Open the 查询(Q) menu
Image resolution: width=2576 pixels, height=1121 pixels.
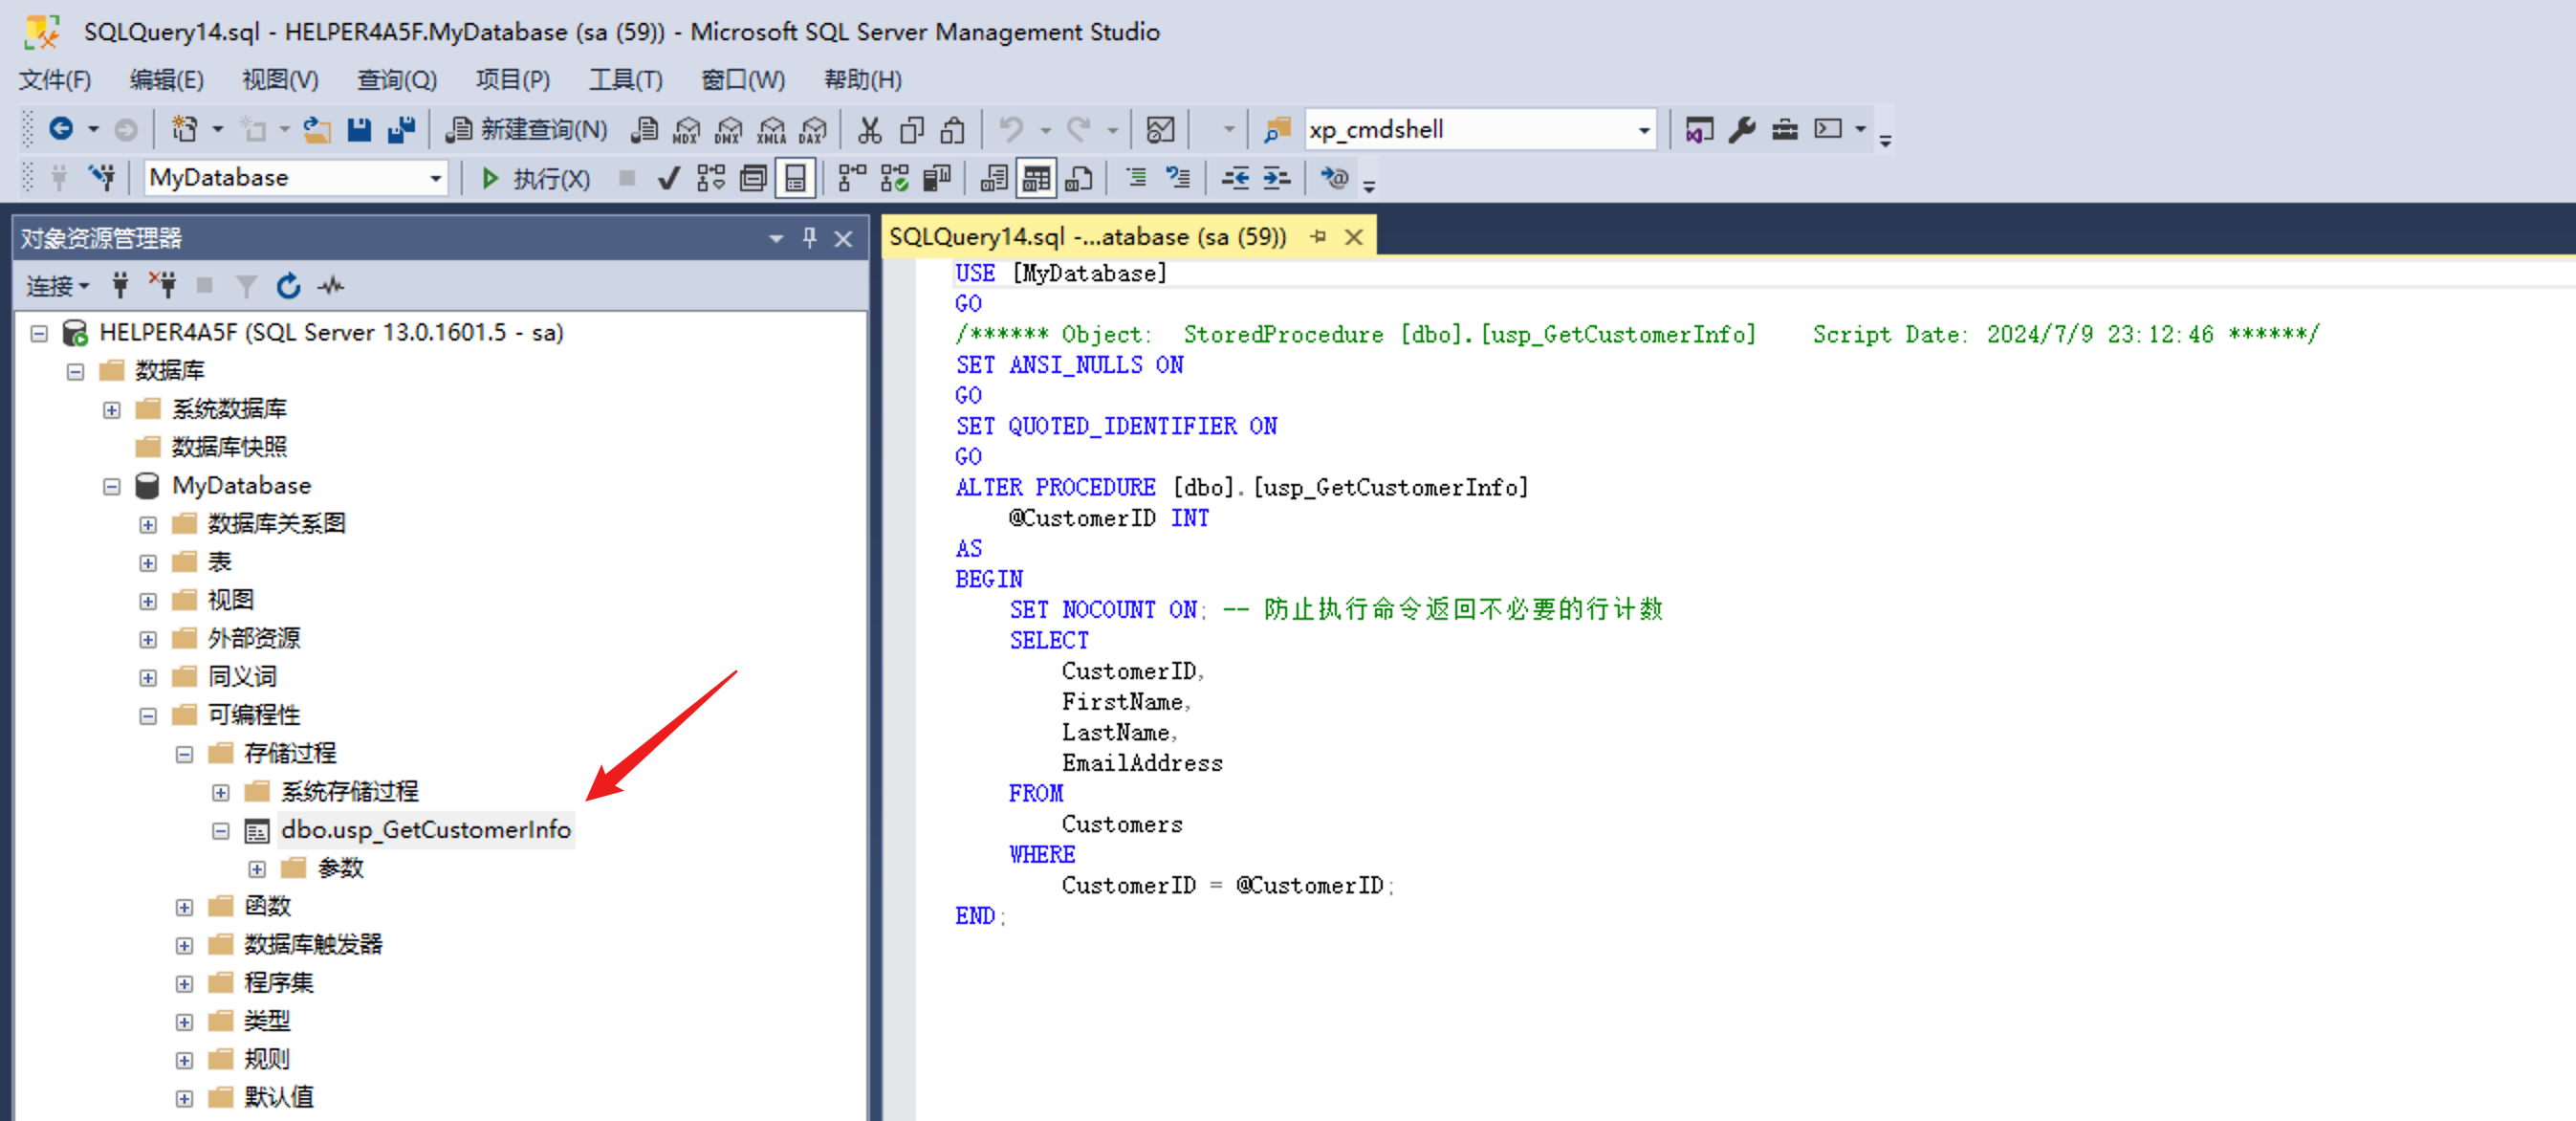click(x=396, y=79)
